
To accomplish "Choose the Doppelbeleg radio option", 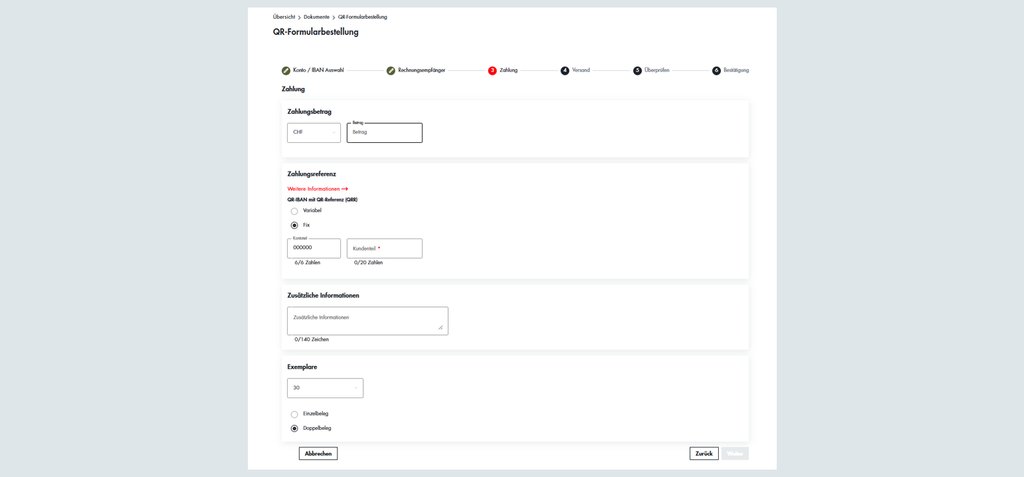I will [295, 429].
